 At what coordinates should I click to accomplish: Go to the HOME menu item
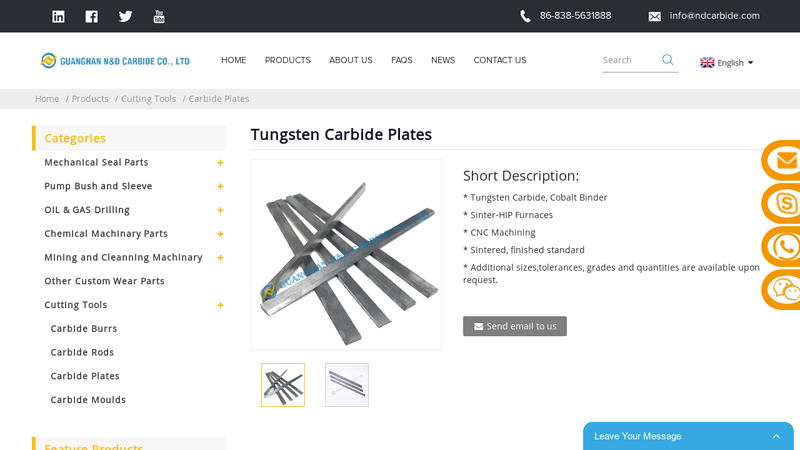(x=233, y=60)
